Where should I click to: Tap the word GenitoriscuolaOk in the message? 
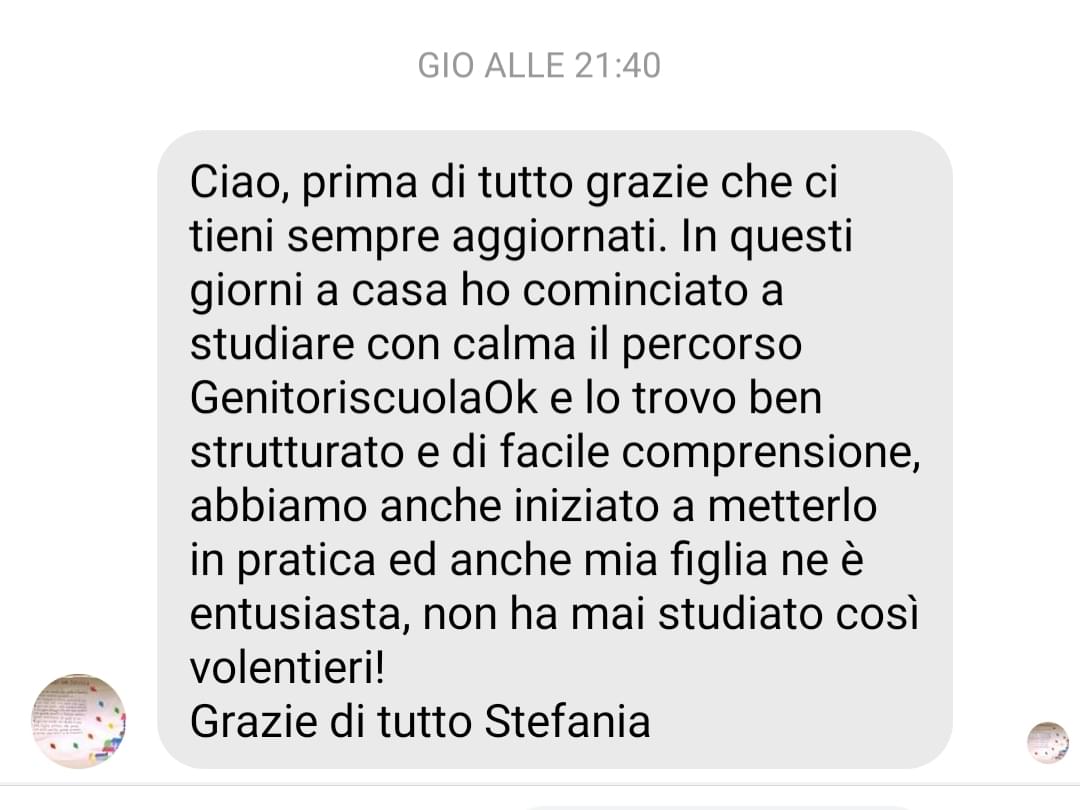click(364, 398)
